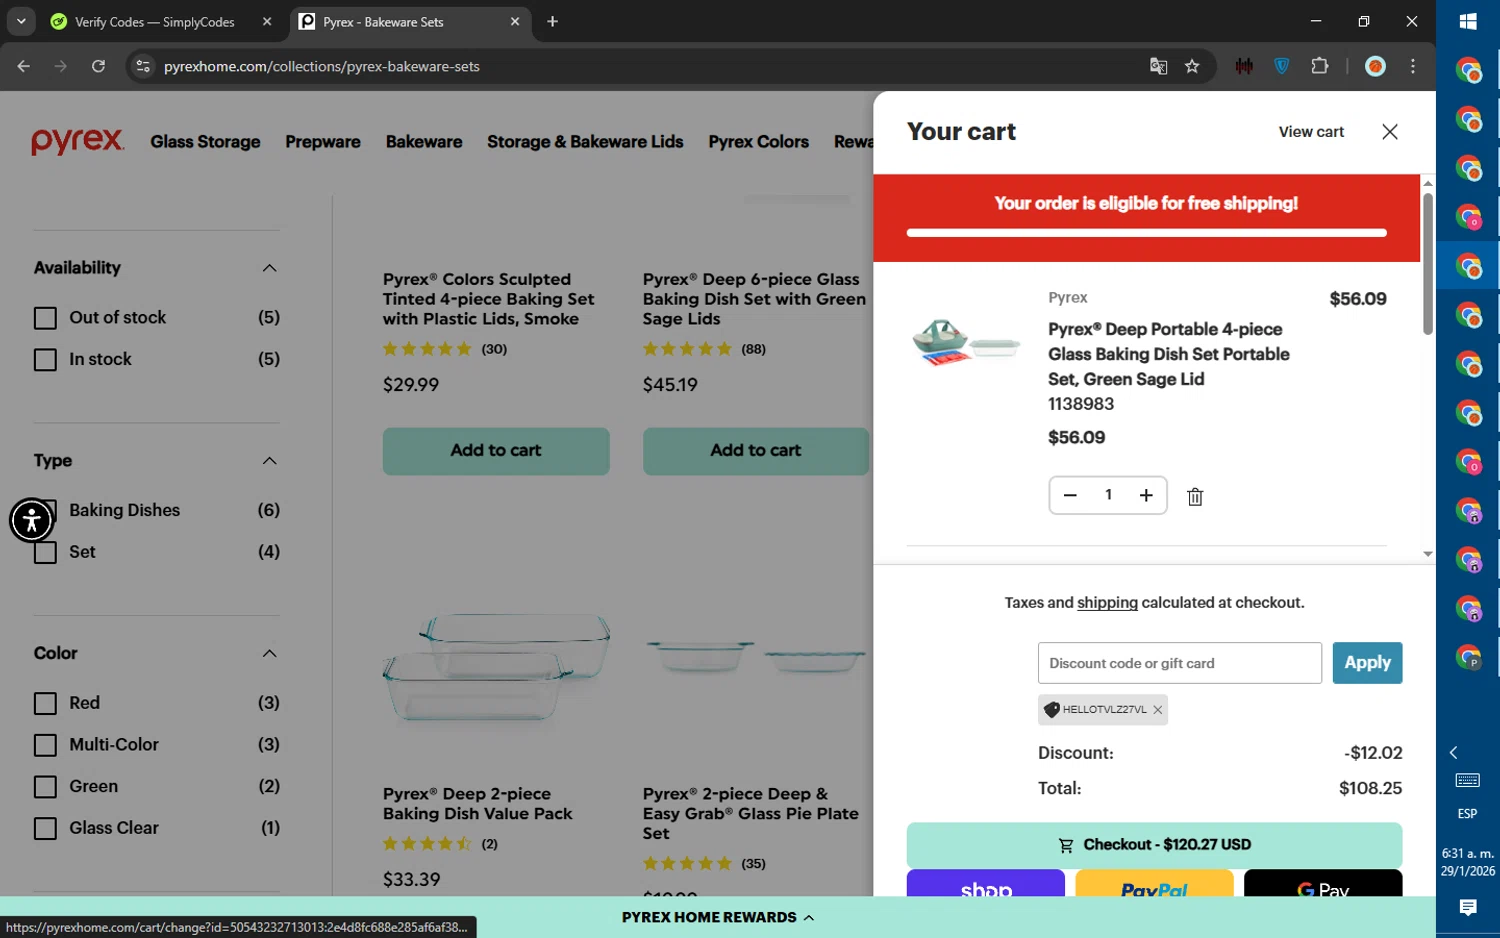The width and height of the screenshot is (1500, 938).
Task: Open the Extensions puzzle icon
Action: tap(1320, 66)
